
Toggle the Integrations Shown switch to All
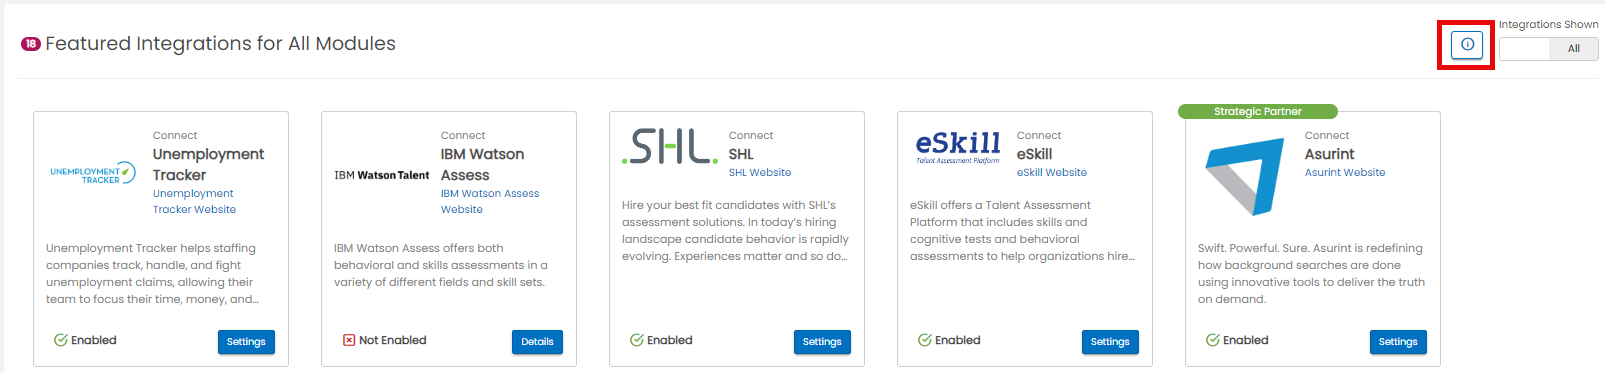(x=1573, y=49)
